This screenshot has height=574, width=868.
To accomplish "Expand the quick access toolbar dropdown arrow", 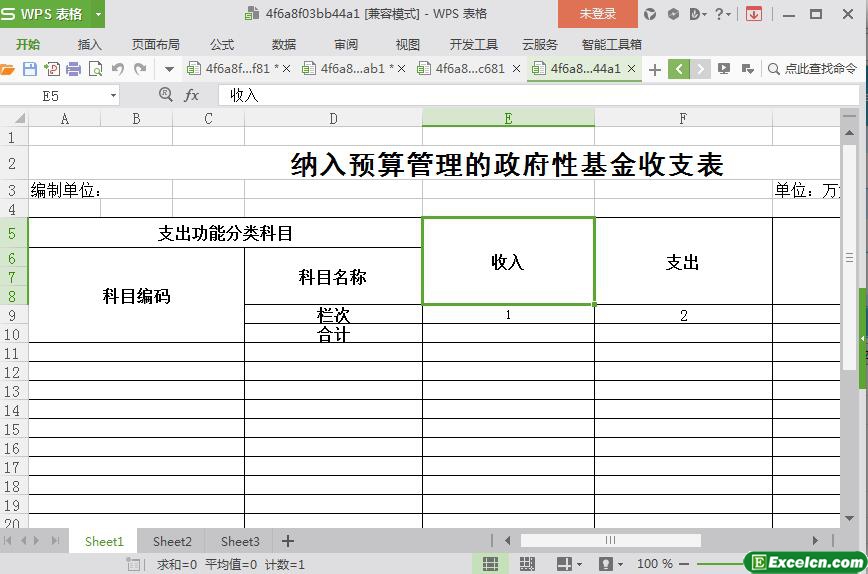I will [x=169, y=69].
